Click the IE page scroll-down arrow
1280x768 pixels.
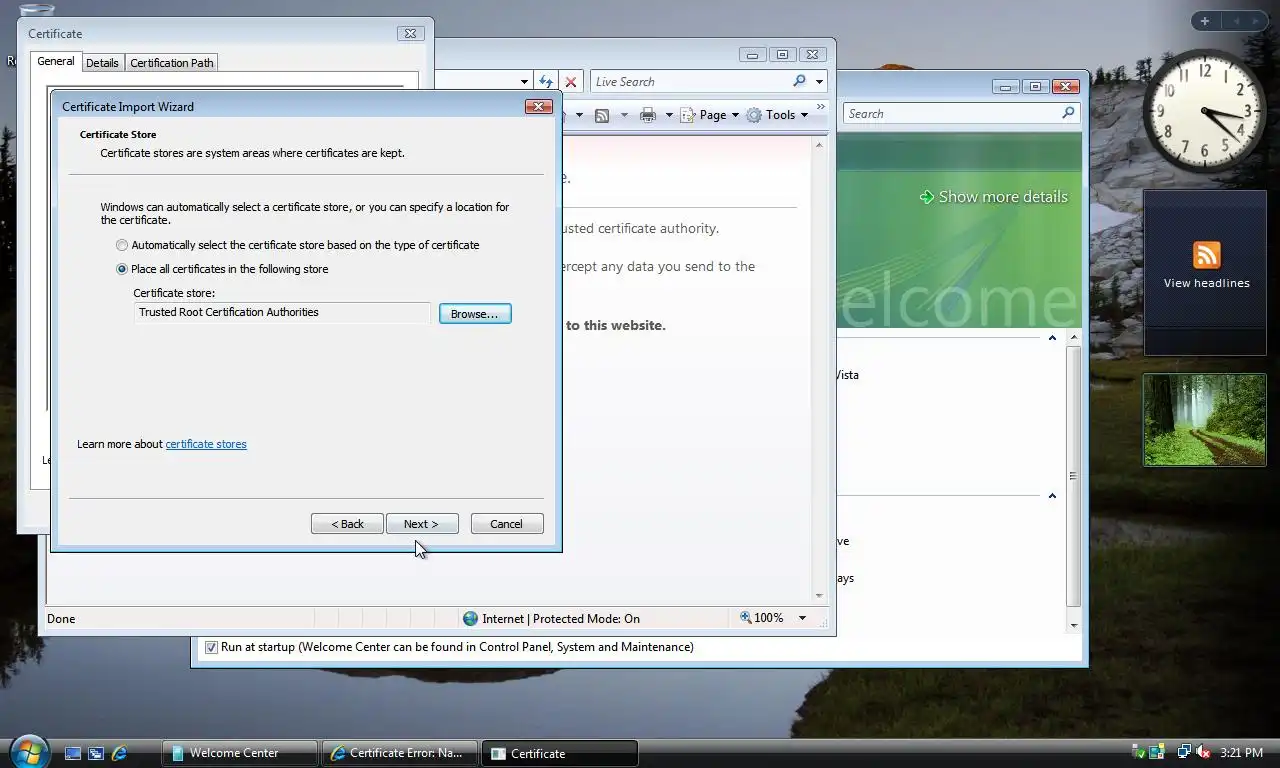point(820,596)
